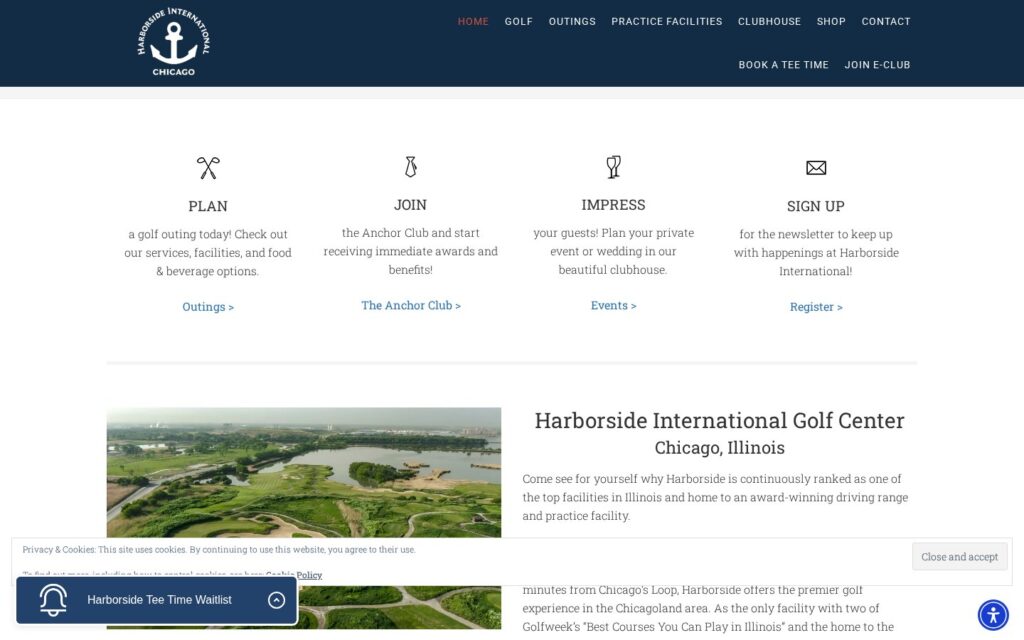Go to the Home menu item

[x=473, y=22]
